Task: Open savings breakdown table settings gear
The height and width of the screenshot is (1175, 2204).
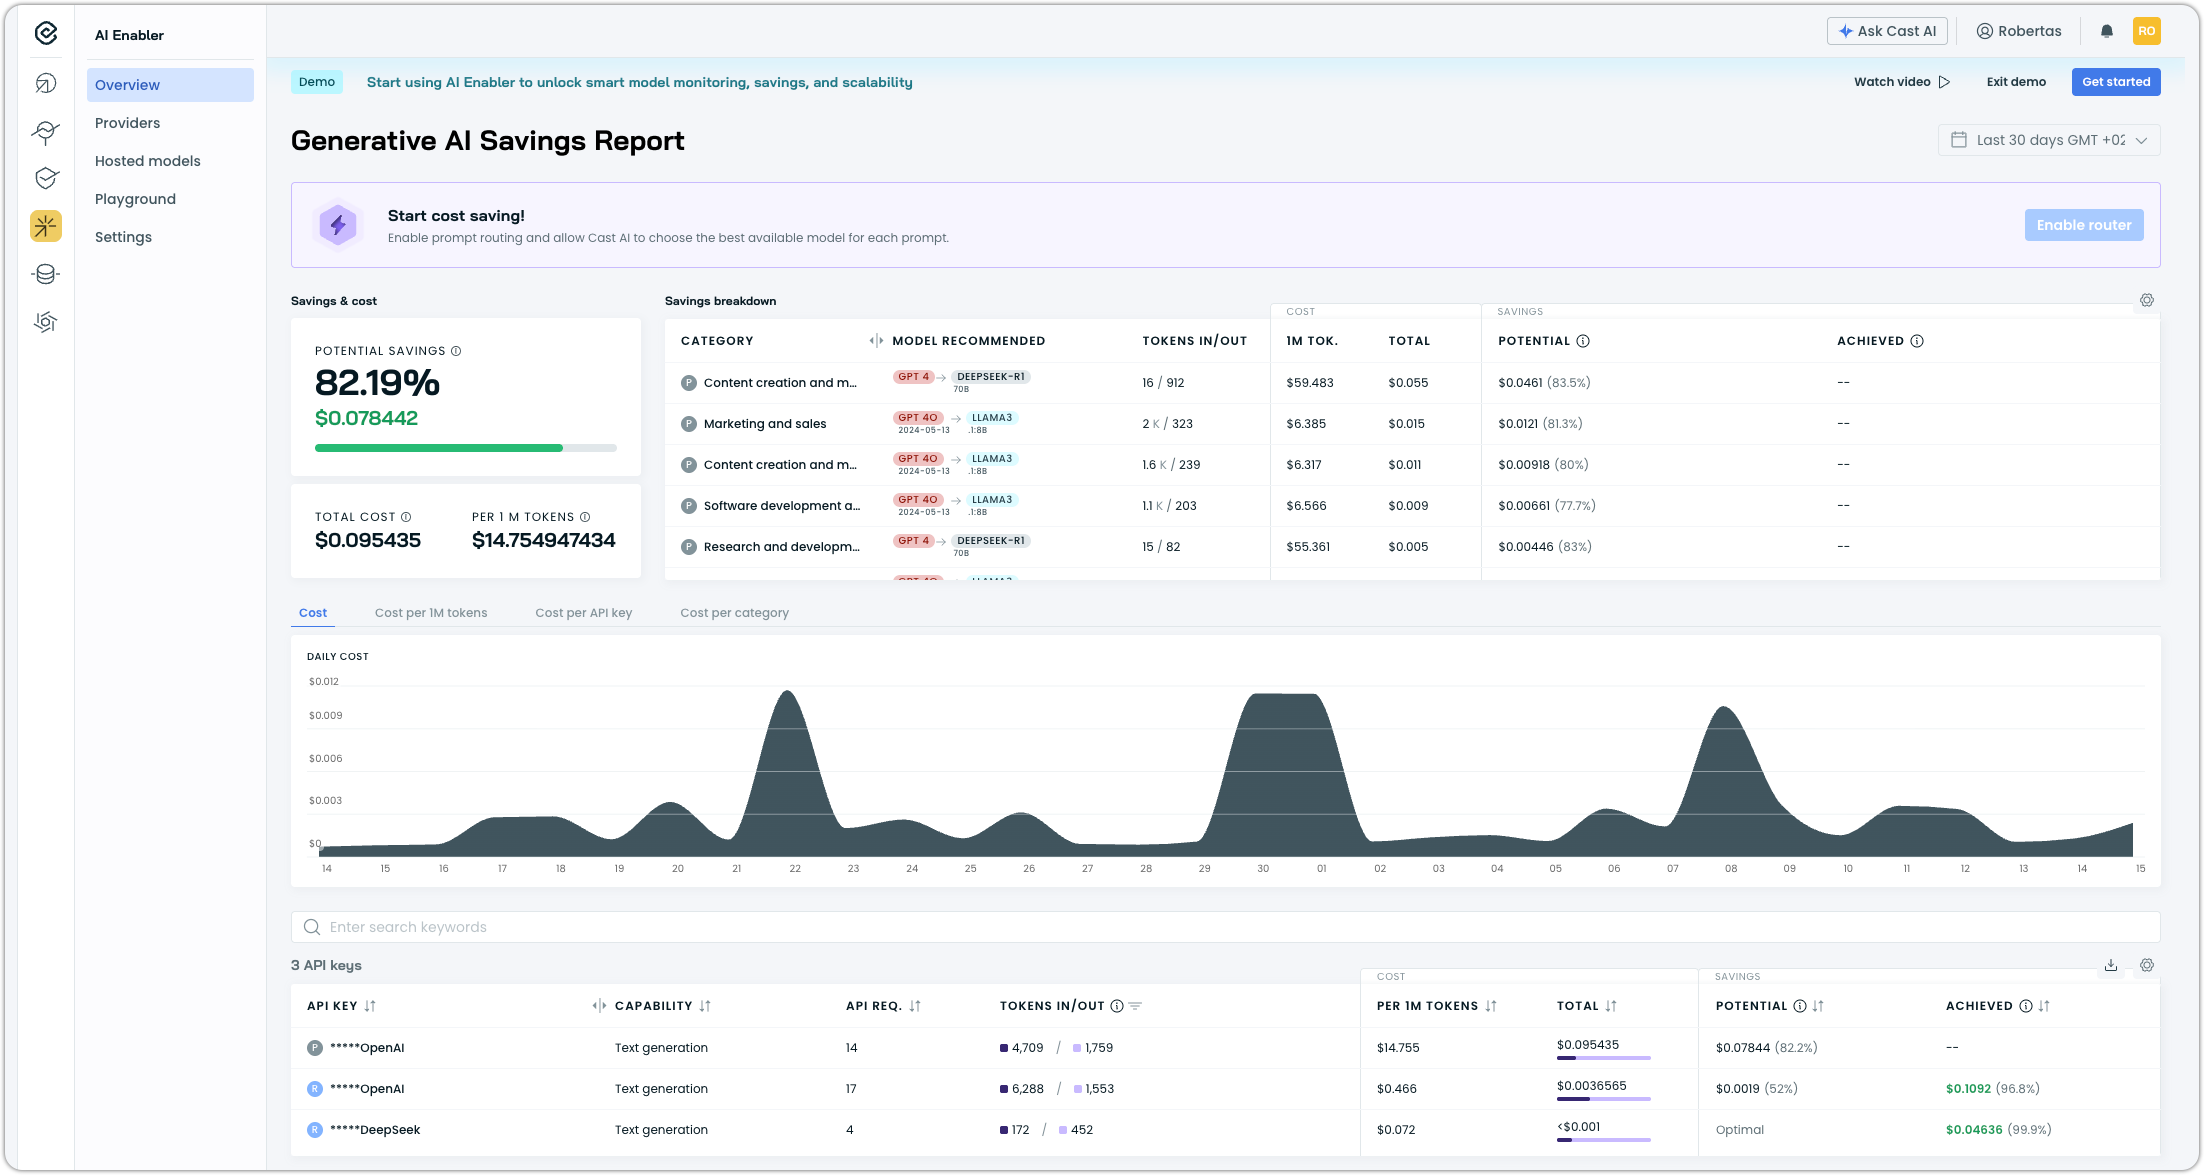Action: [2147, 300]
